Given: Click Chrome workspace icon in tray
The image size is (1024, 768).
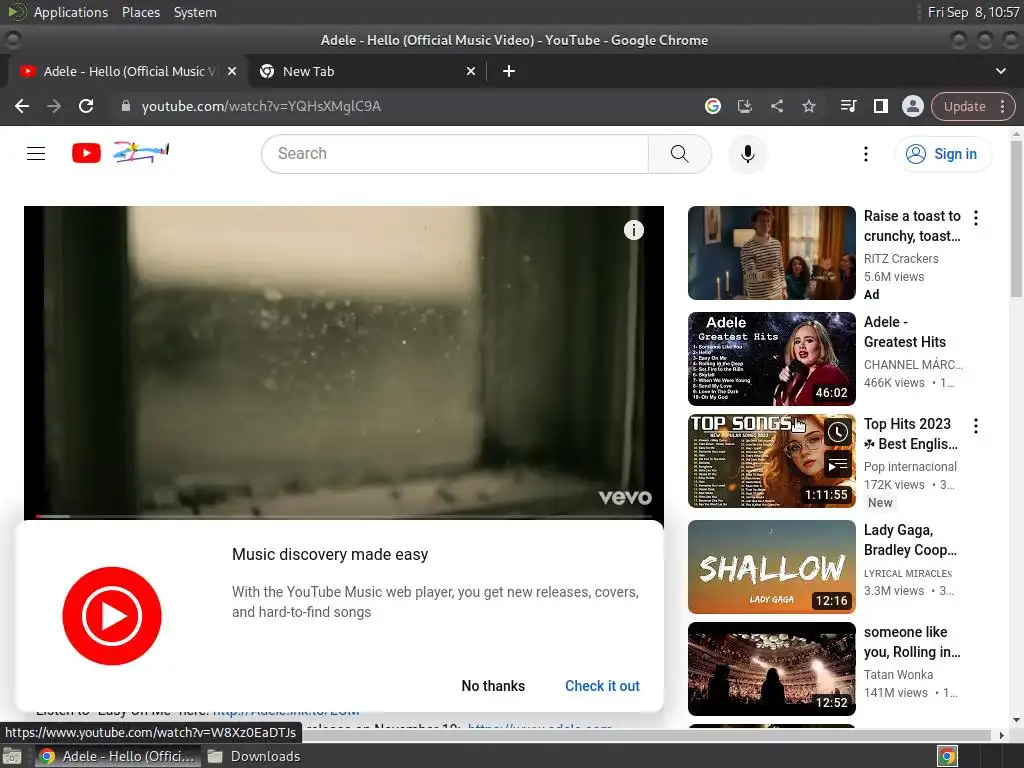Looking at the screenshot, I should coord(946,756).
